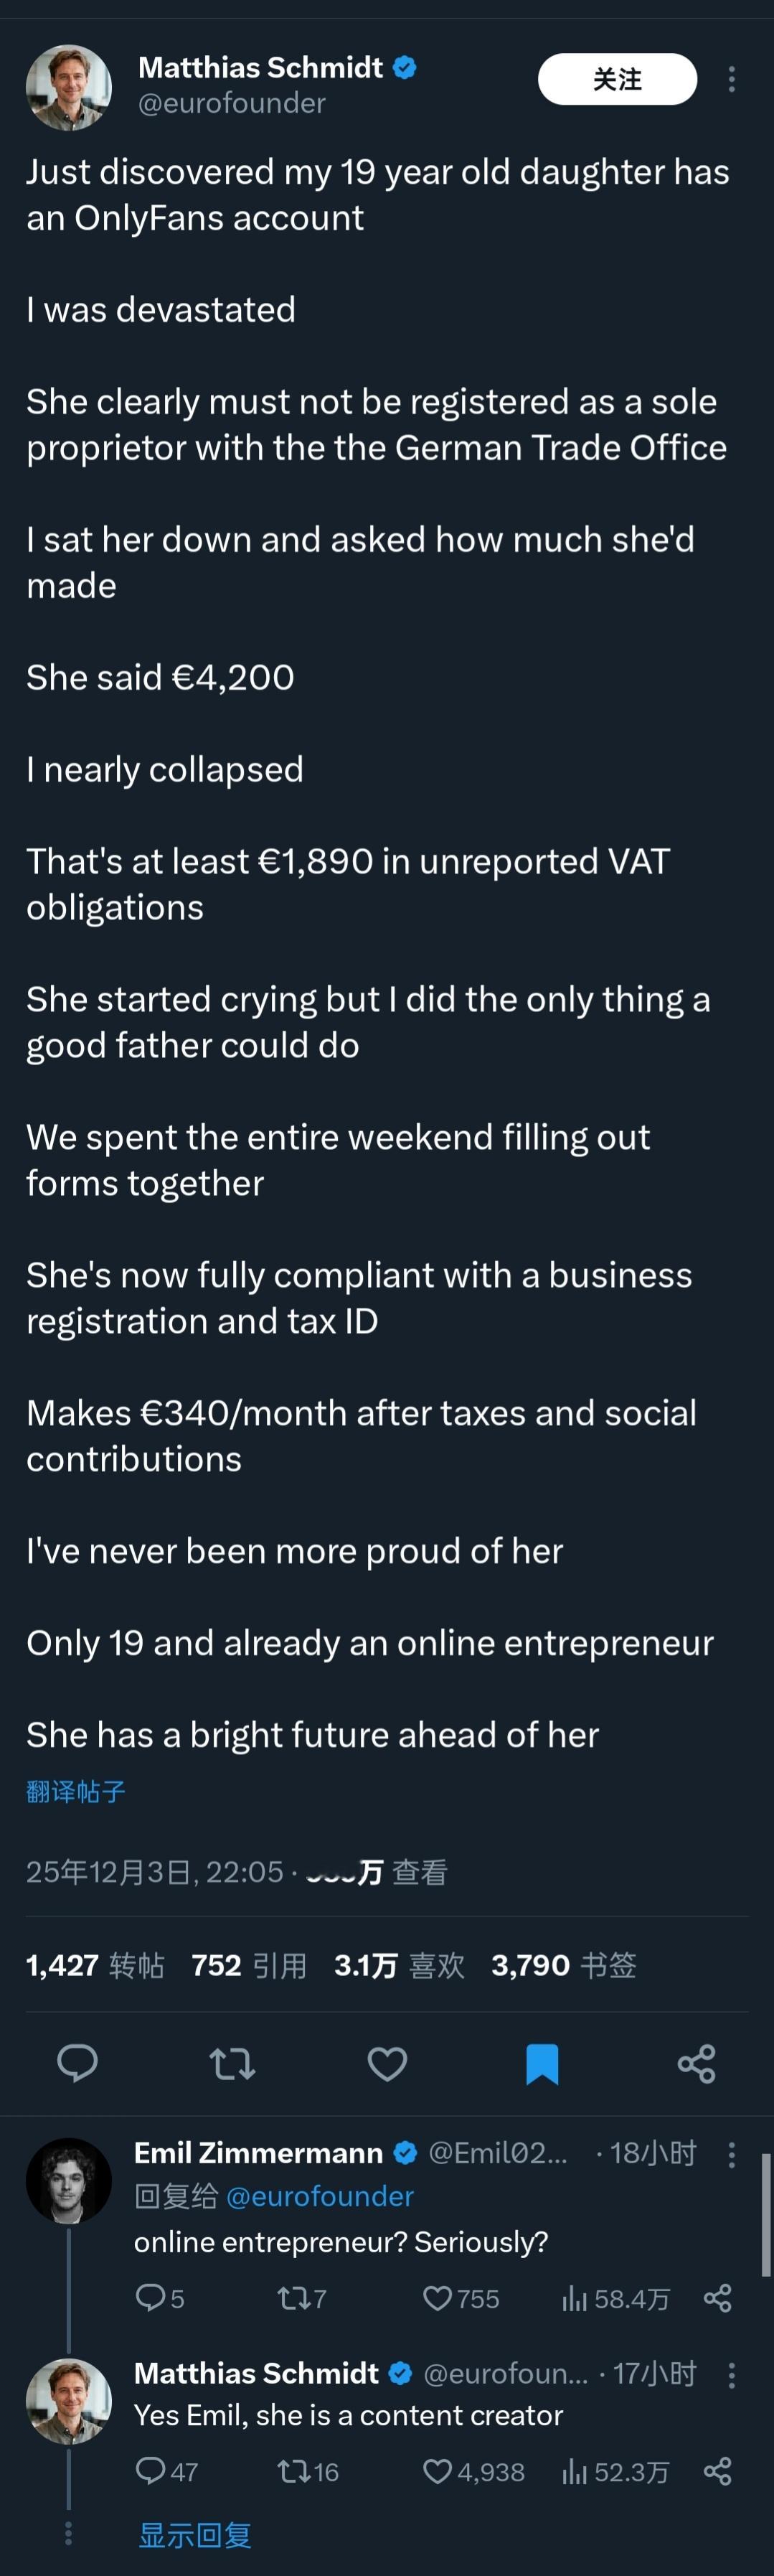Toggle the blue bookmark icon
Screen dimensions: 774x2576
[542, 2063]
